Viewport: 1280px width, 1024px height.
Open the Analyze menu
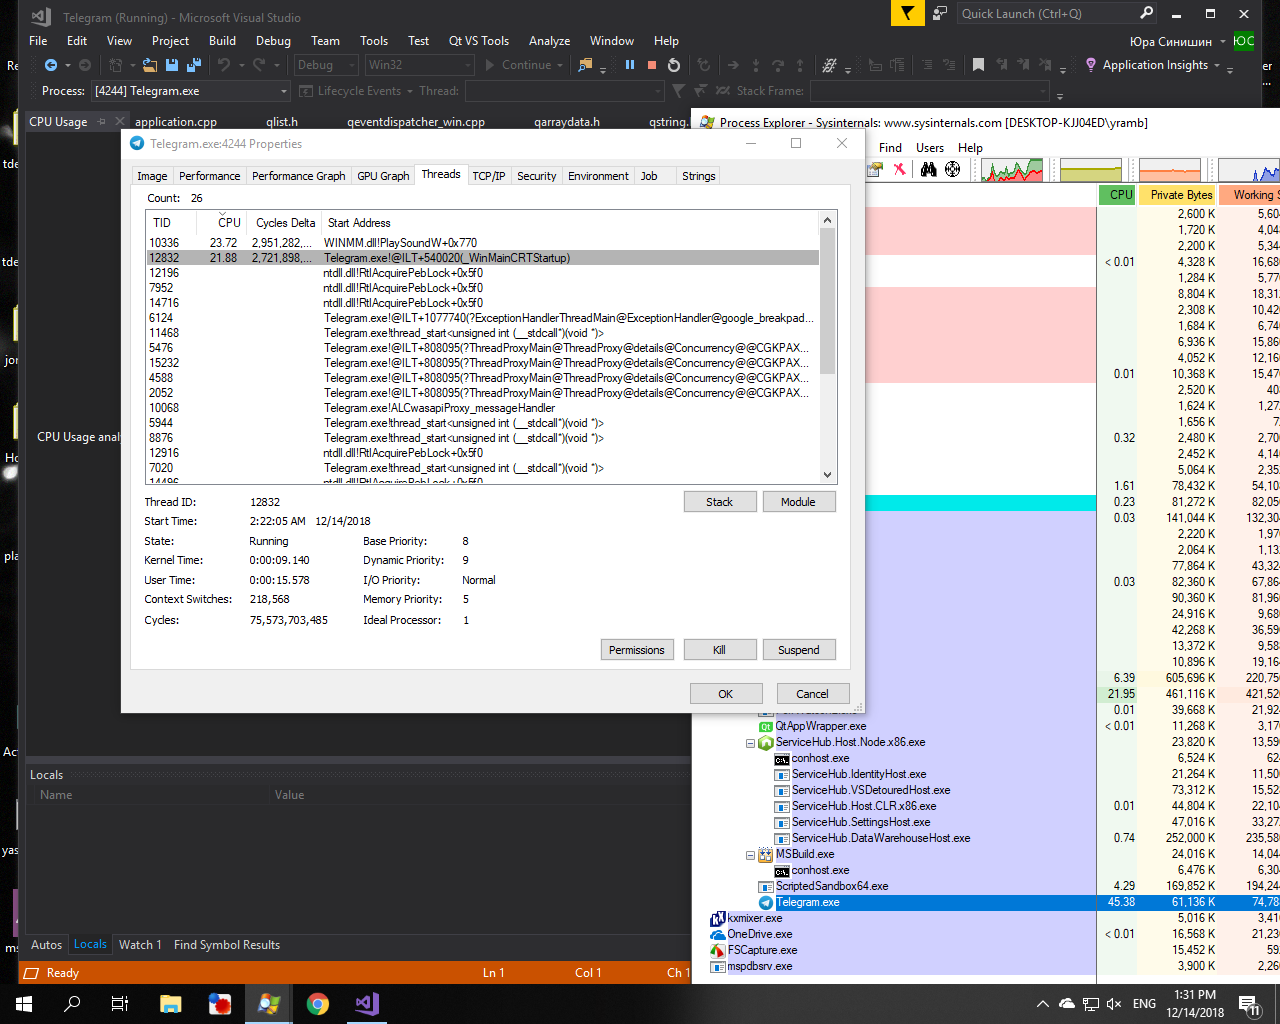pyautogui.click(x=549, y=41)
